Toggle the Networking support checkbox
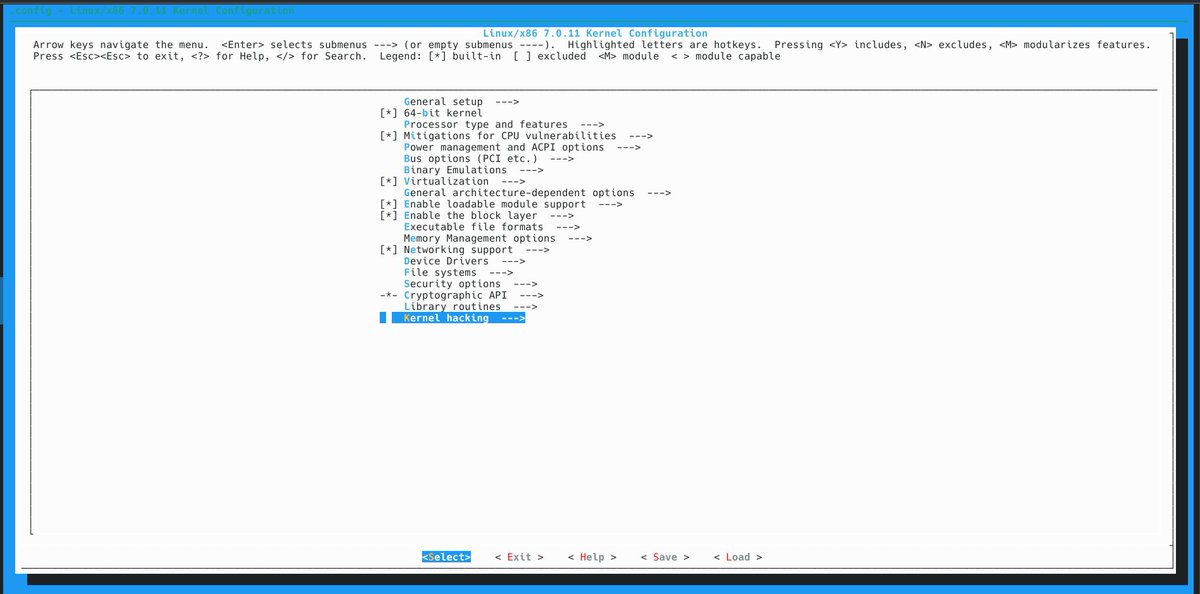The image size is (1200, 594). (x=389, y=250)
